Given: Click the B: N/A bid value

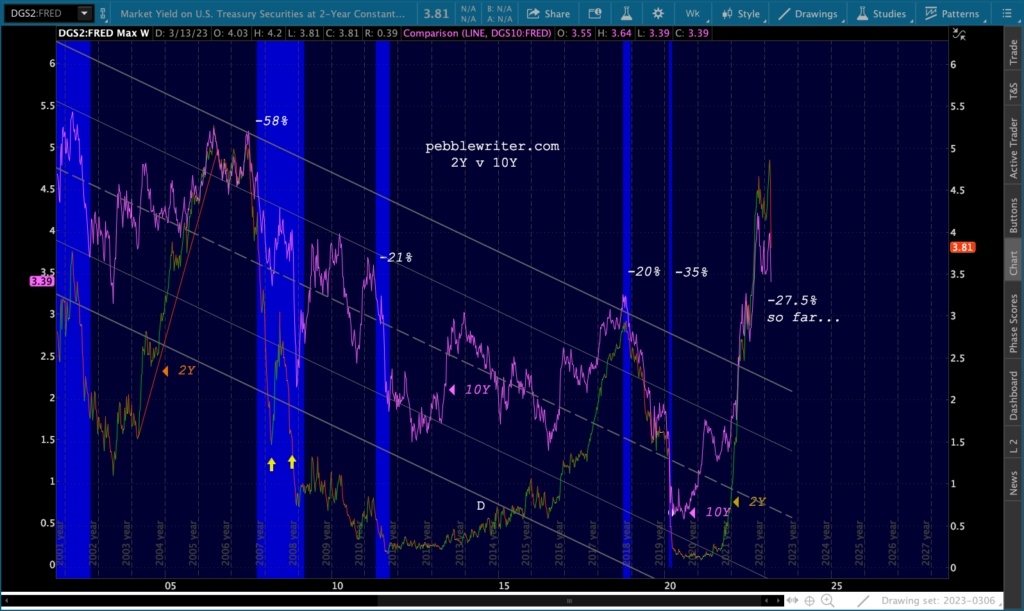Looking at the screenshot, I should [500, 8].
